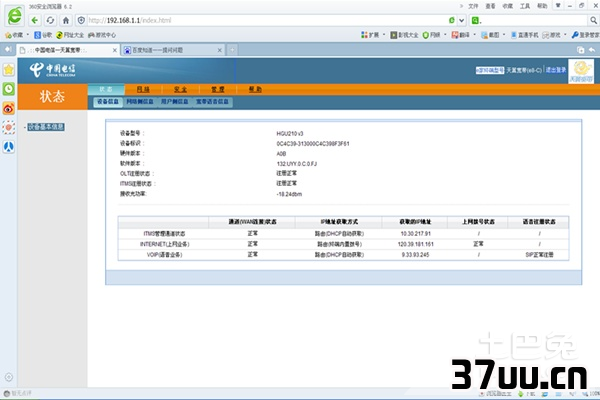Expand the 网银 dropdown arrow

pyautogui.click(x=445, y=35)
